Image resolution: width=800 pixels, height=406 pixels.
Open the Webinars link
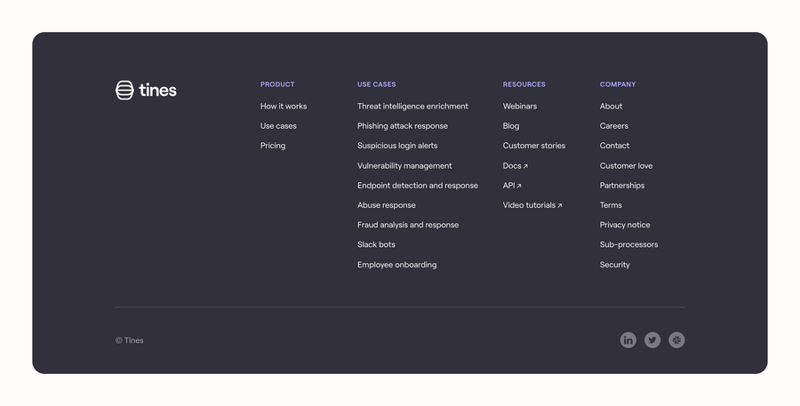point(520,106)
